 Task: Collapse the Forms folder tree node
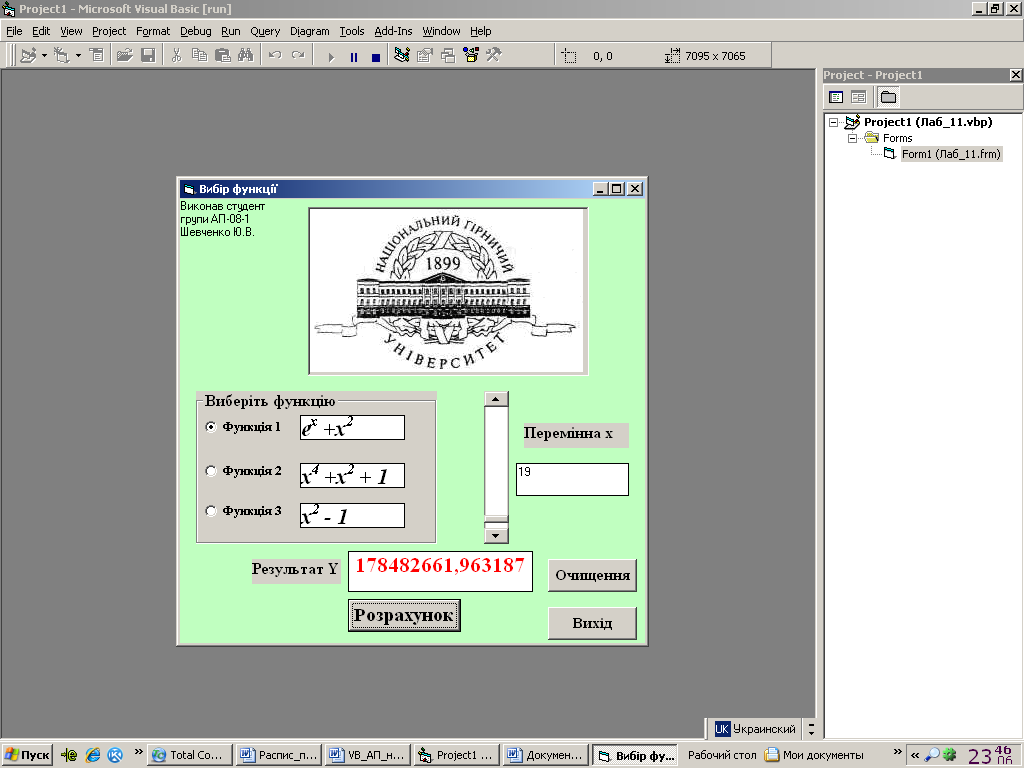pos(852,138)
